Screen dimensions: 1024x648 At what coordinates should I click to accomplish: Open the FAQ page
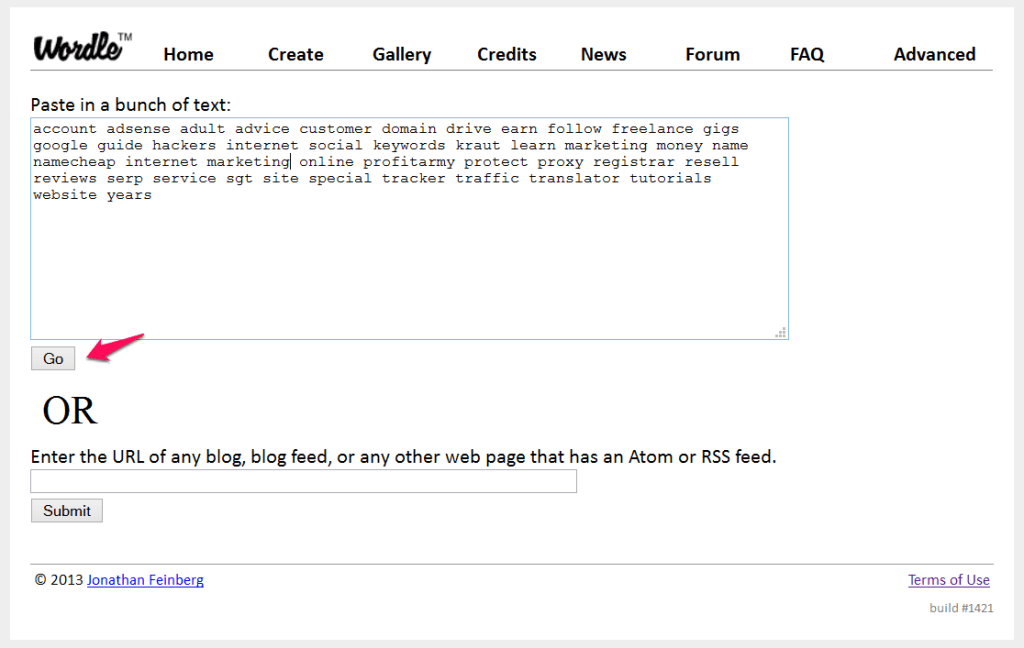(x=807, y=54)
